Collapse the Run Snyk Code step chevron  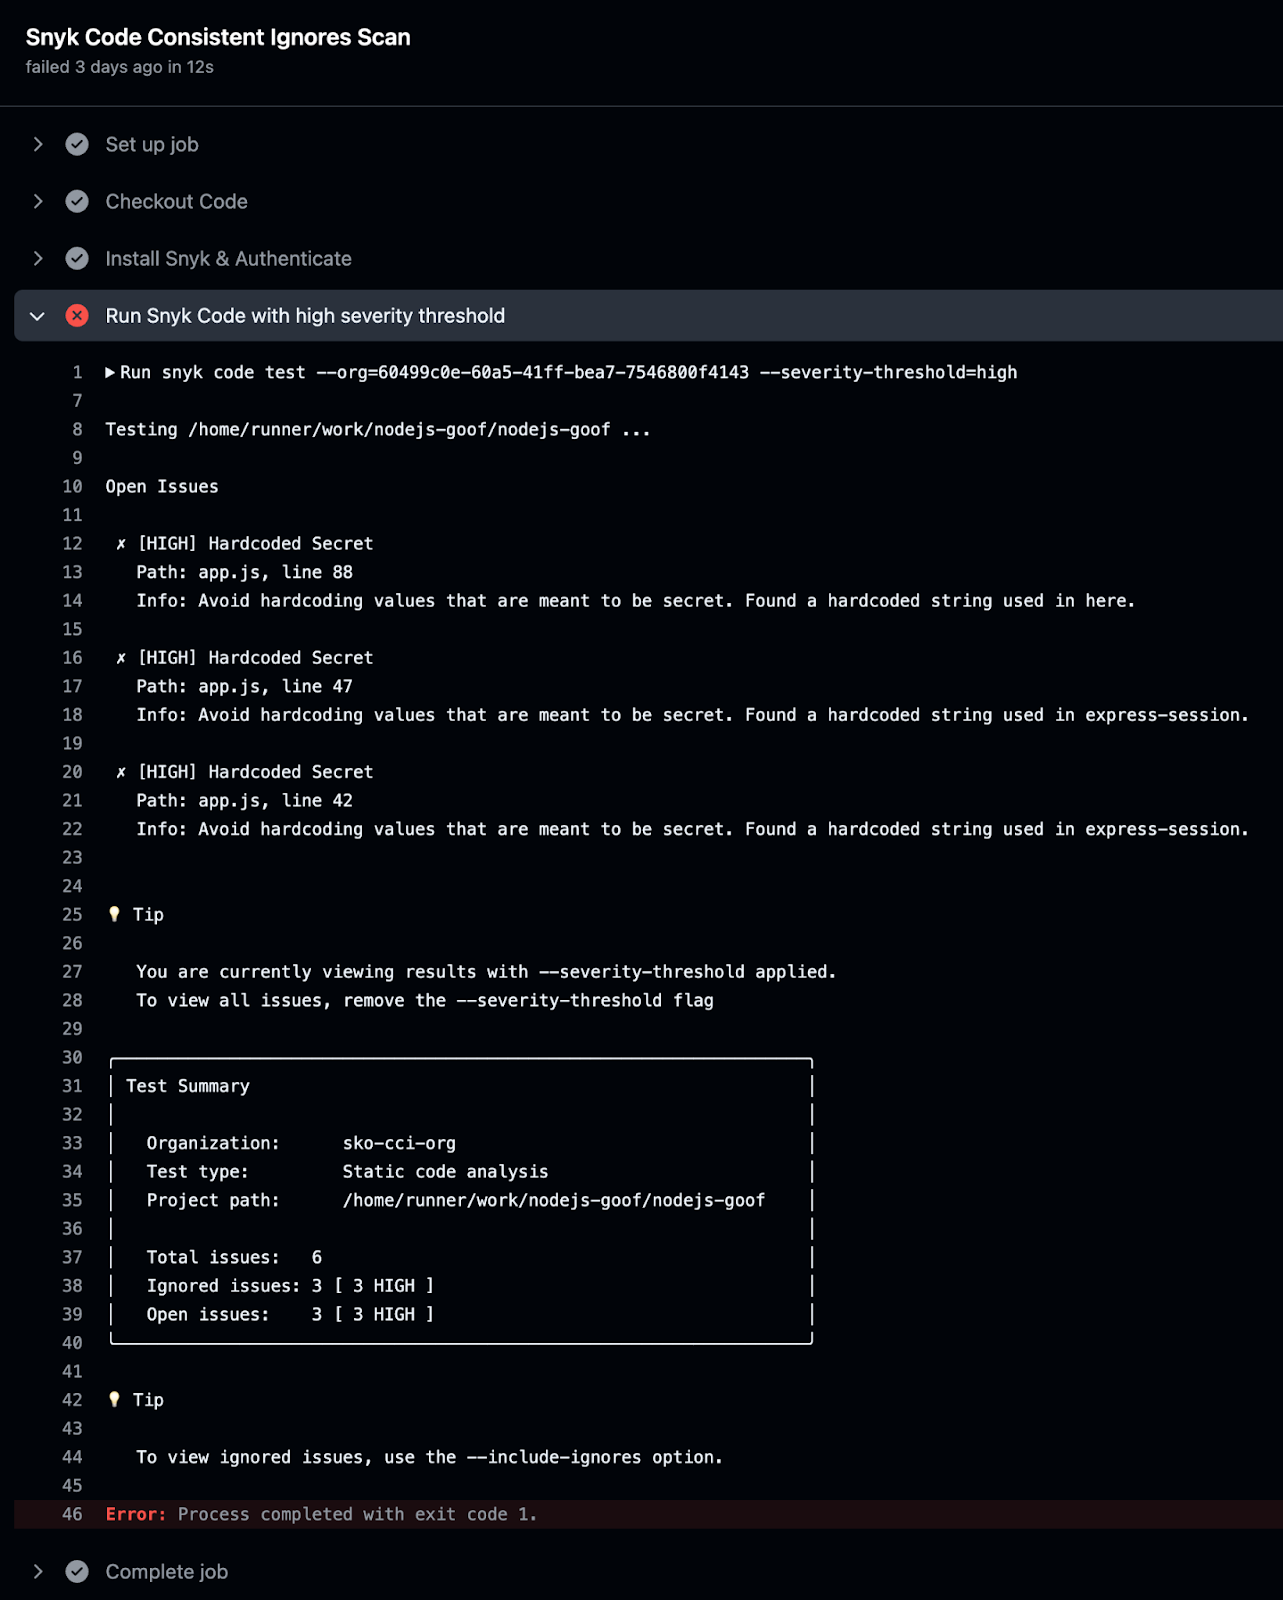(38, 316)
